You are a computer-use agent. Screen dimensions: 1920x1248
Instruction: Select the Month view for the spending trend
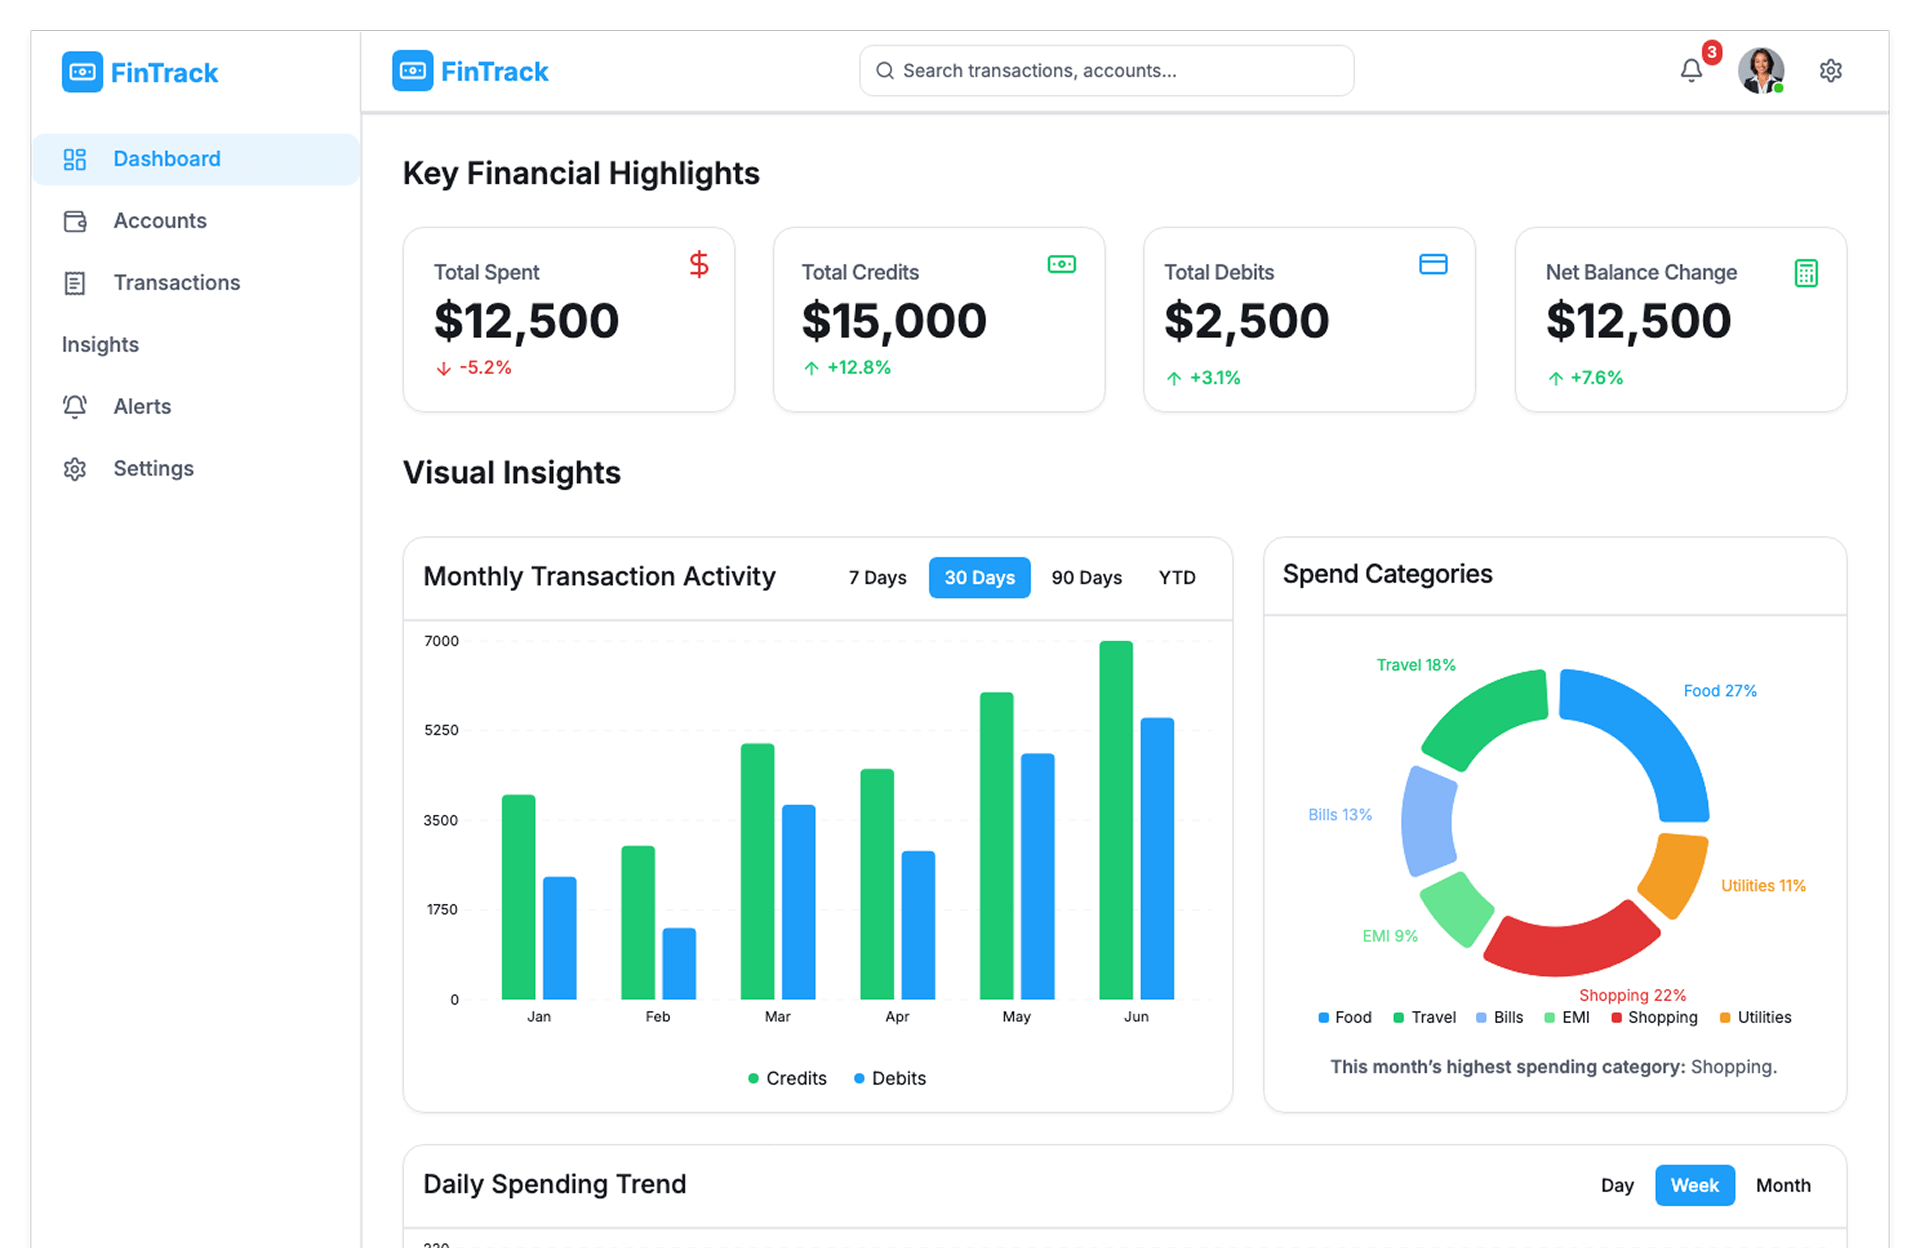pos(1782,1185)
